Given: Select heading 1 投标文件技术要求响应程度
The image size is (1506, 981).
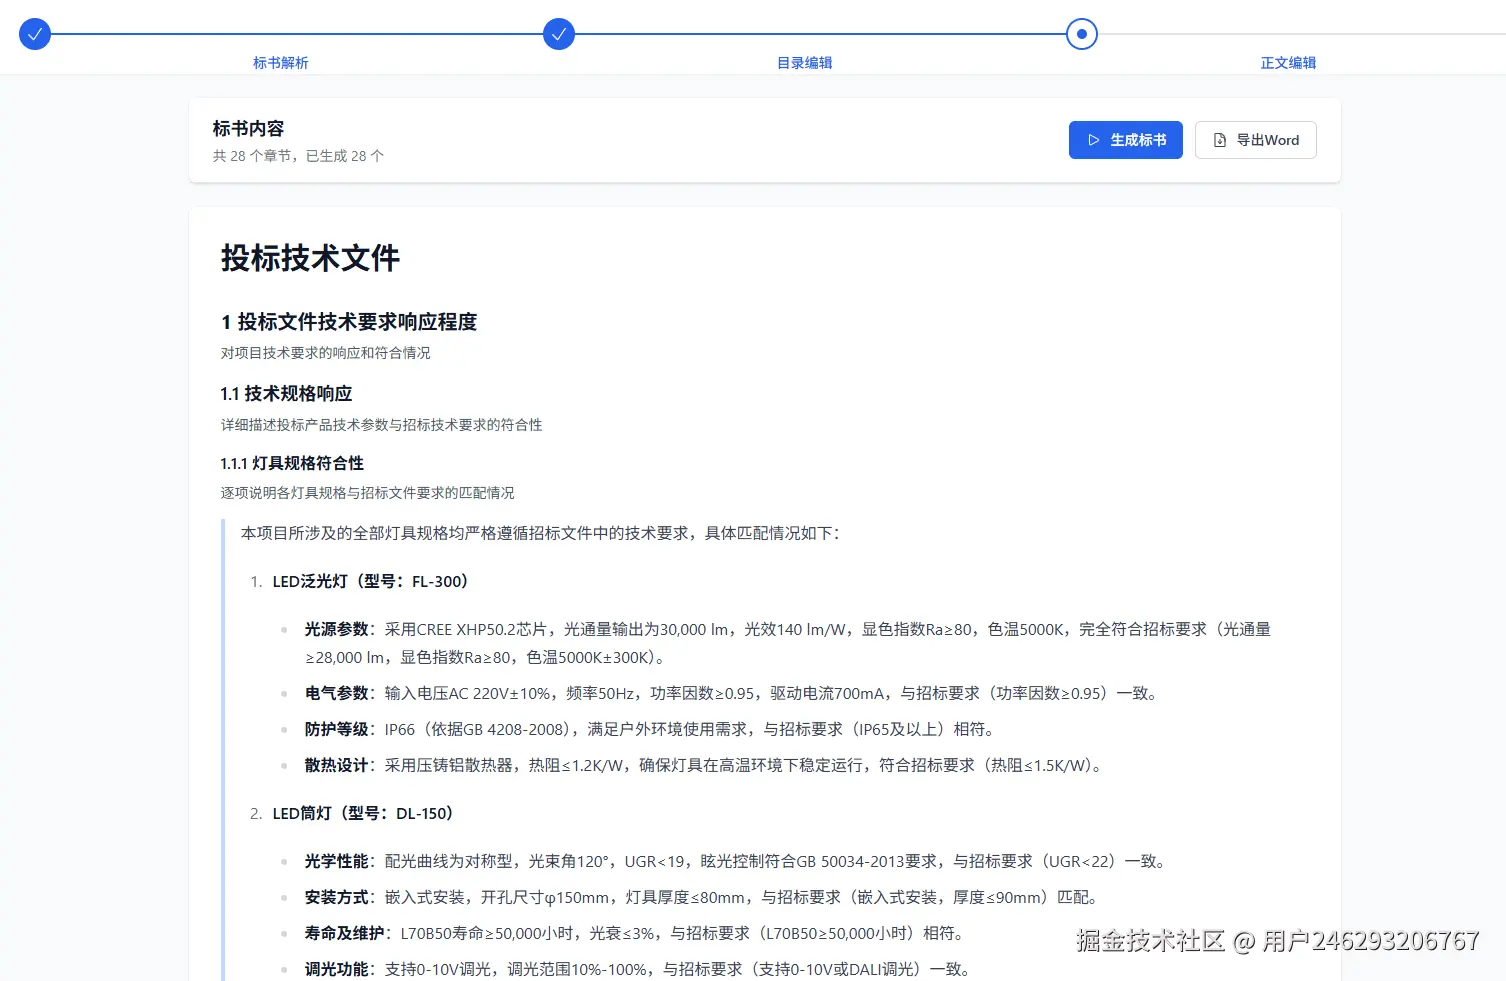Looking at the screenshot, I should click(x=349, y=322).
